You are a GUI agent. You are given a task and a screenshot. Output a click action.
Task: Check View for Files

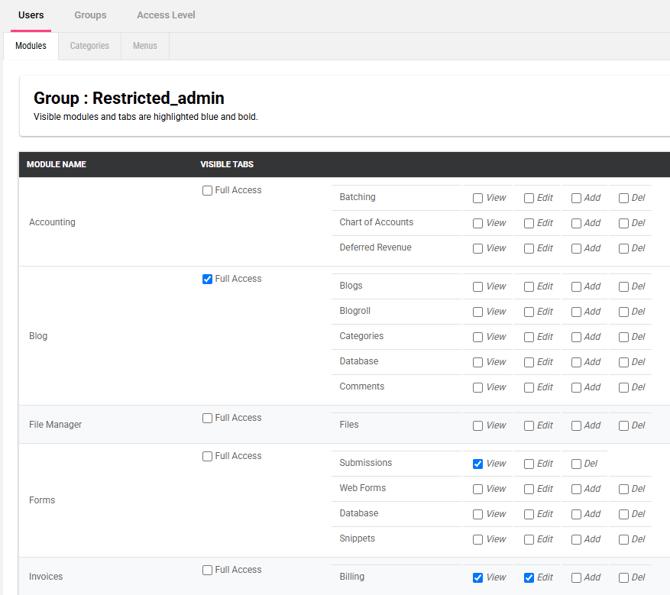[x=478, y=426]
